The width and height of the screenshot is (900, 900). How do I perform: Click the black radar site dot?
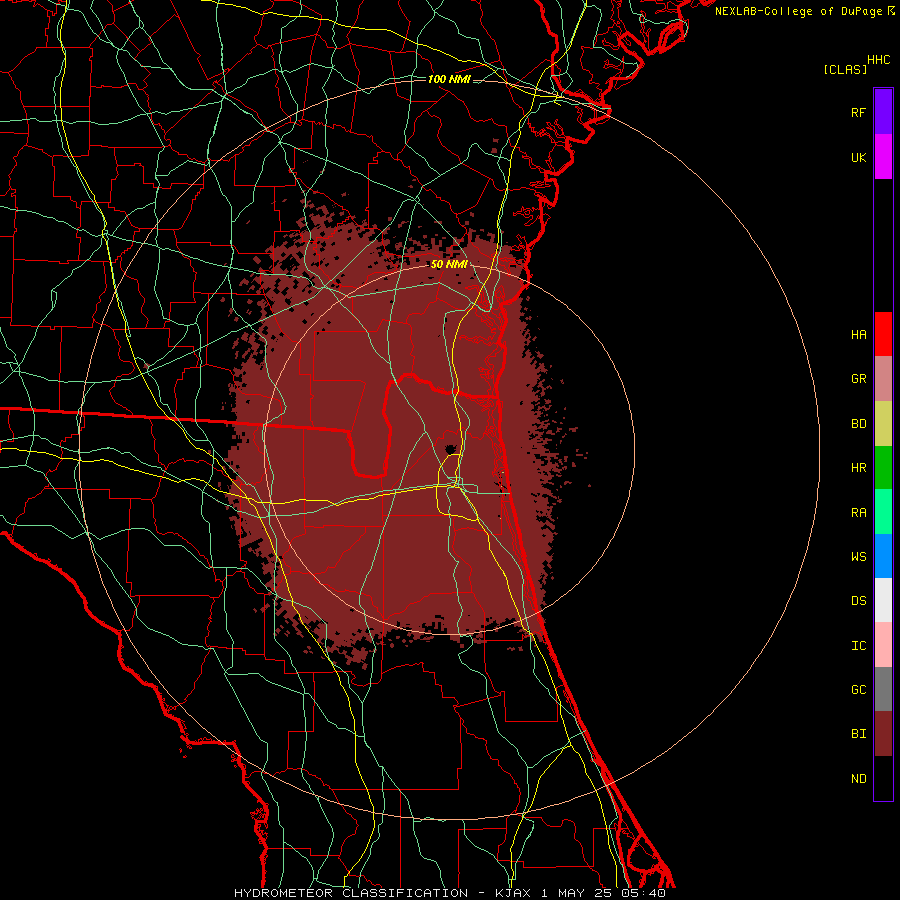[x=451, y=448]
